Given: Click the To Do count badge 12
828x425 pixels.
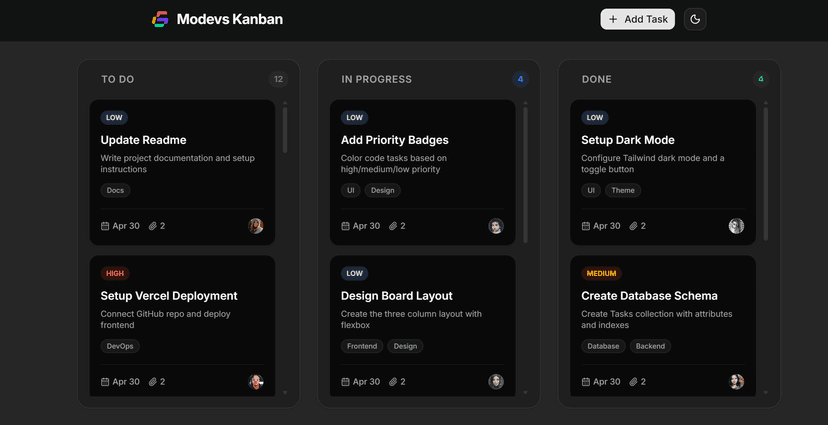Looking at the screenshot, I should point(278,79).
